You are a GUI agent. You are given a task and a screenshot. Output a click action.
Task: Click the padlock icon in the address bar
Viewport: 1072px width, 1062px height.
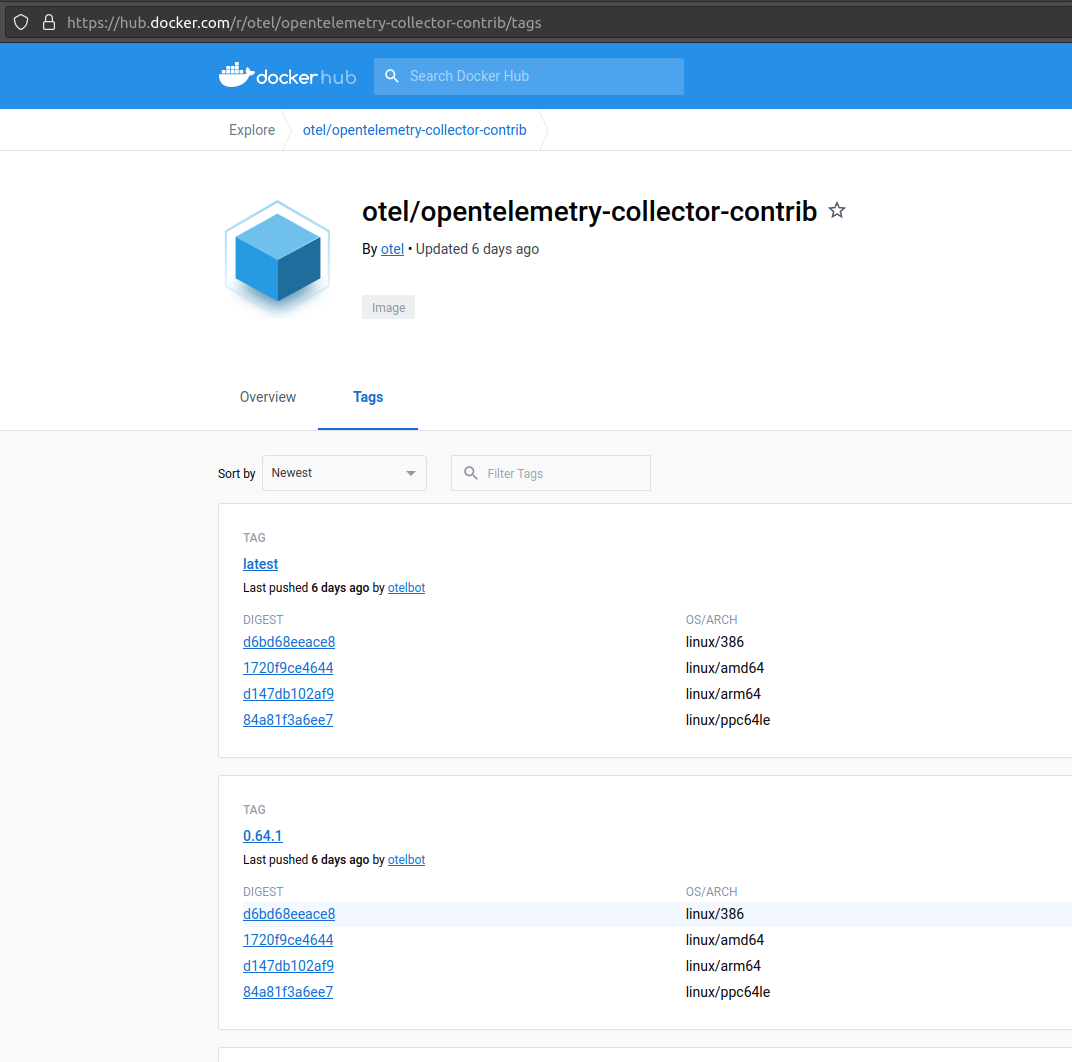coord(48,21)
